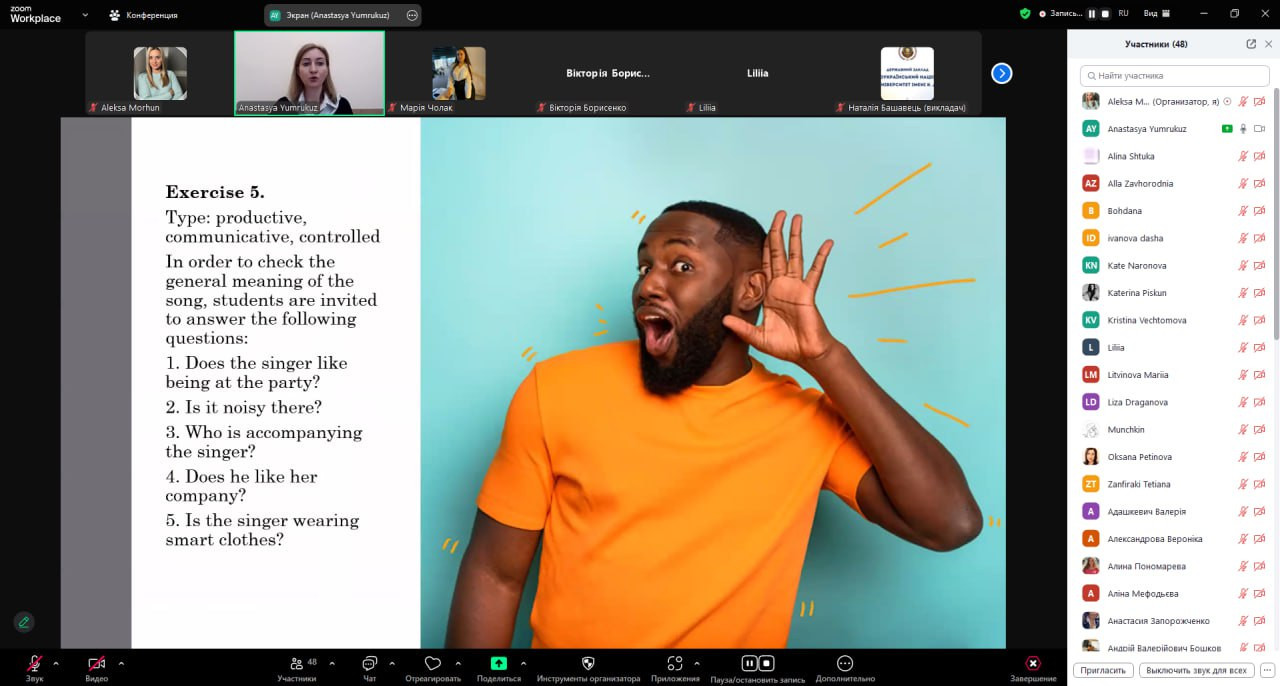This screenshot has height=686, width=1280.
Task: Click the Invite button
Action: pos(1103,670)
